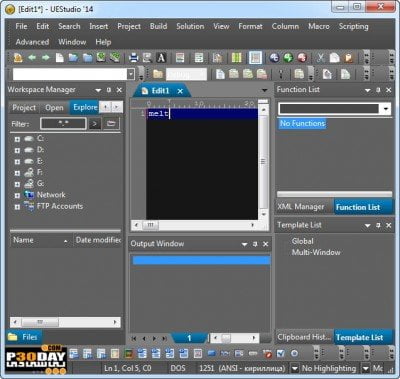Open the encoding dropdown in status bar
The width and height of the screenshot is (400, 379).
tap(295, 368)
